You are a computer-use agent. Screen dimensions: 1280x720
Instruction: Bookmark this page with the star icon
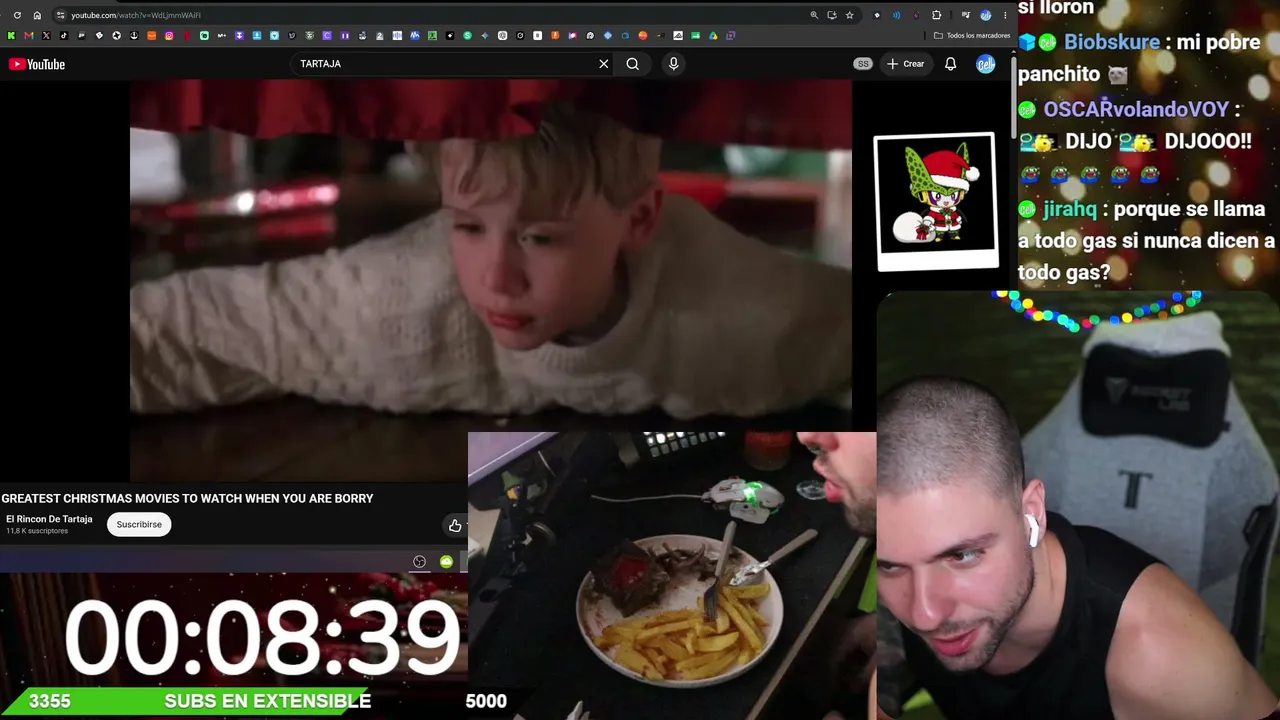tap(850, 15)
